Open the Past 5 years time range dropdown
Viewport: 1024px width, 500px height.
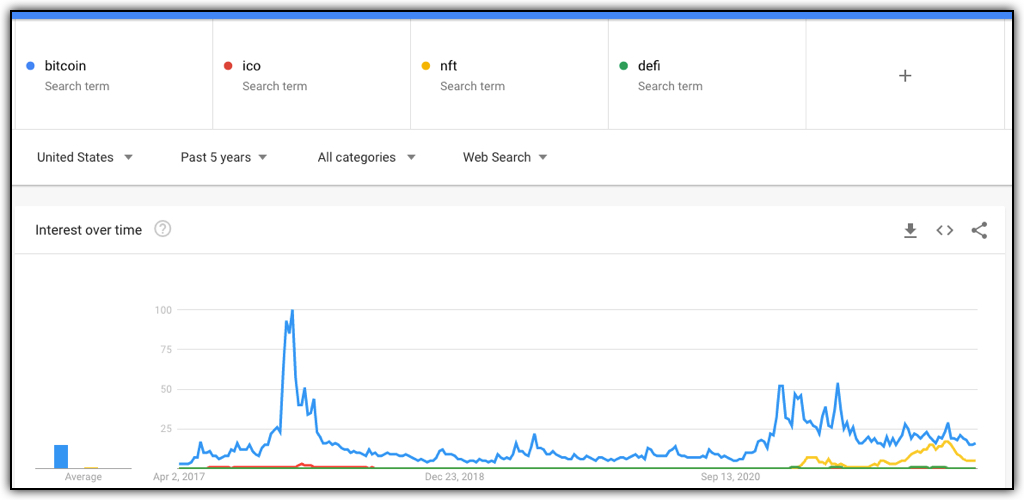coord(224,157)
